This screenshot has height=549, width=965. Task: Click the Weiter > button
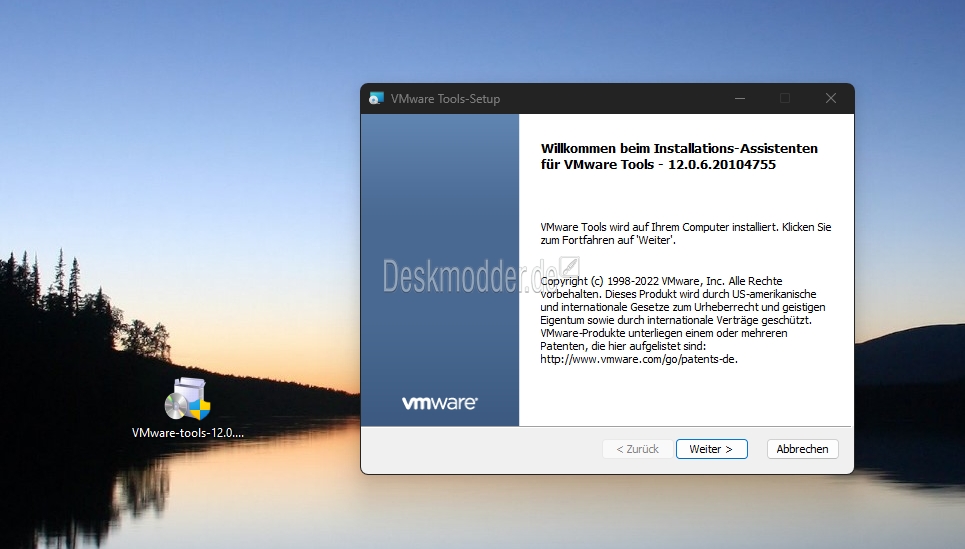pyautogui.click(x=711, y=449)
